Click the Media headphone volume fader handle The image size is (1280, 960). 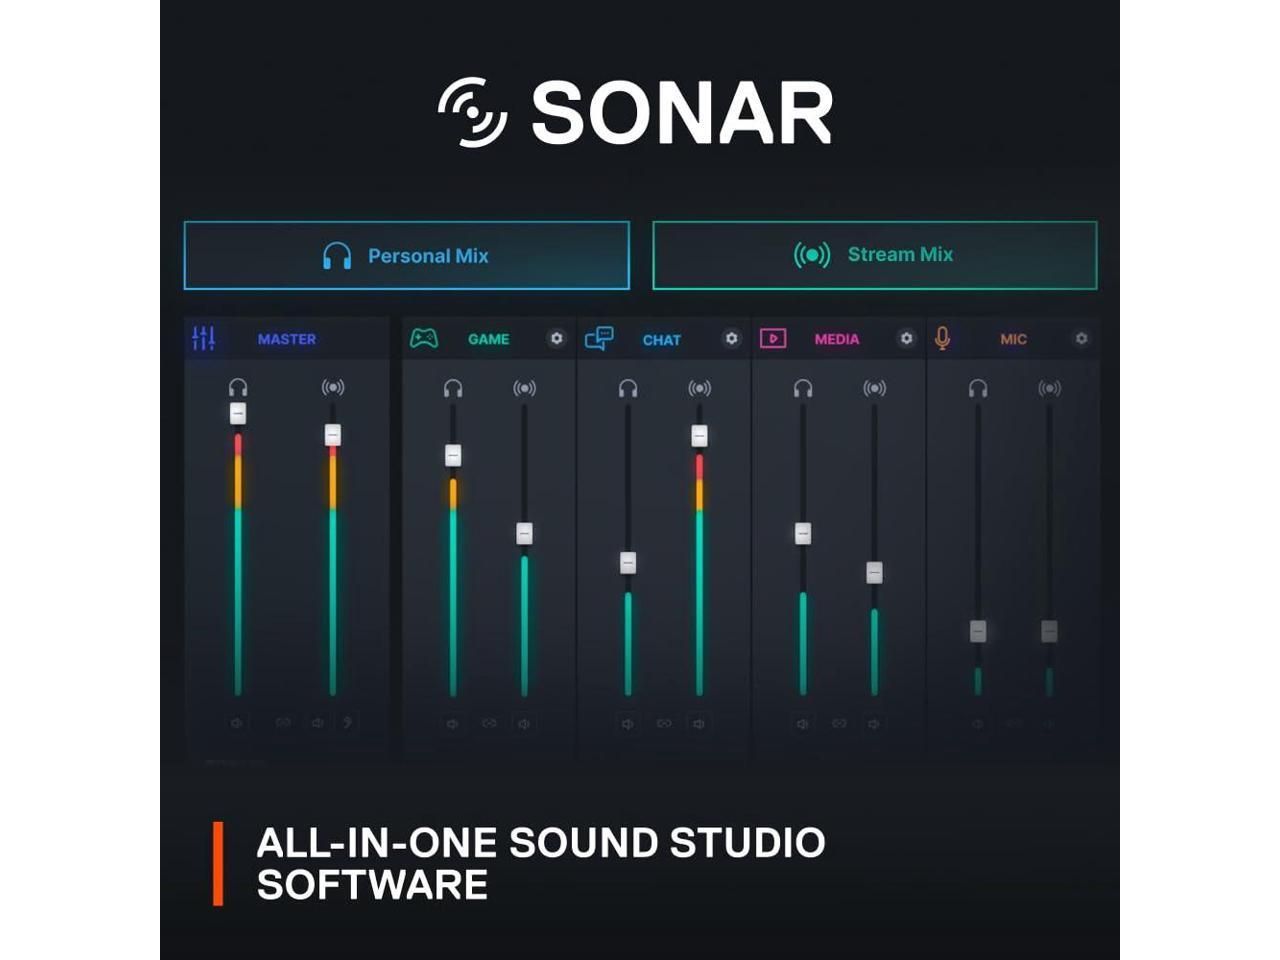pyautogui.click(x=803, y=534)
